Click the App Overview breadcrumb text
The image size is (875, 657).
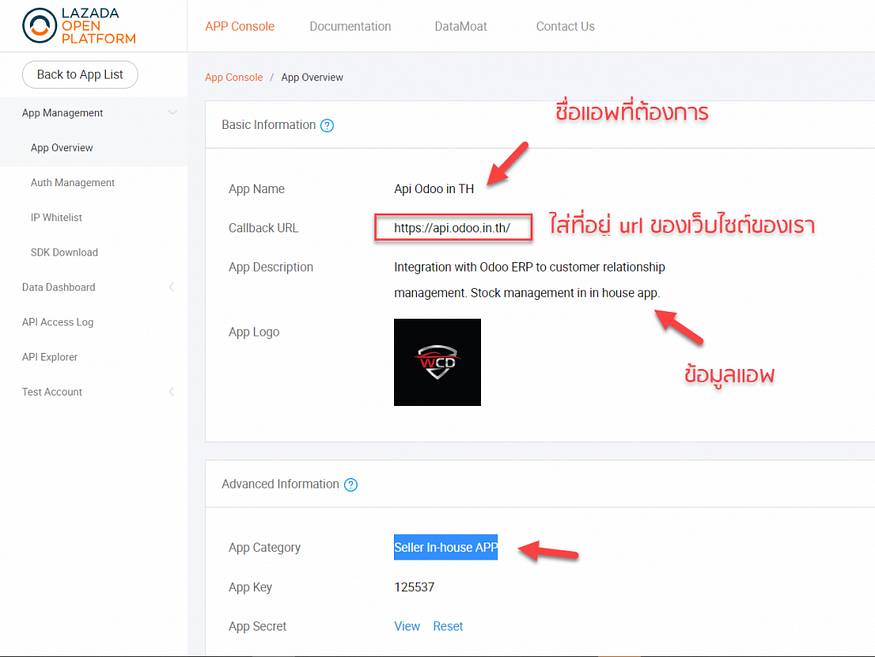(x=312, y=77)
